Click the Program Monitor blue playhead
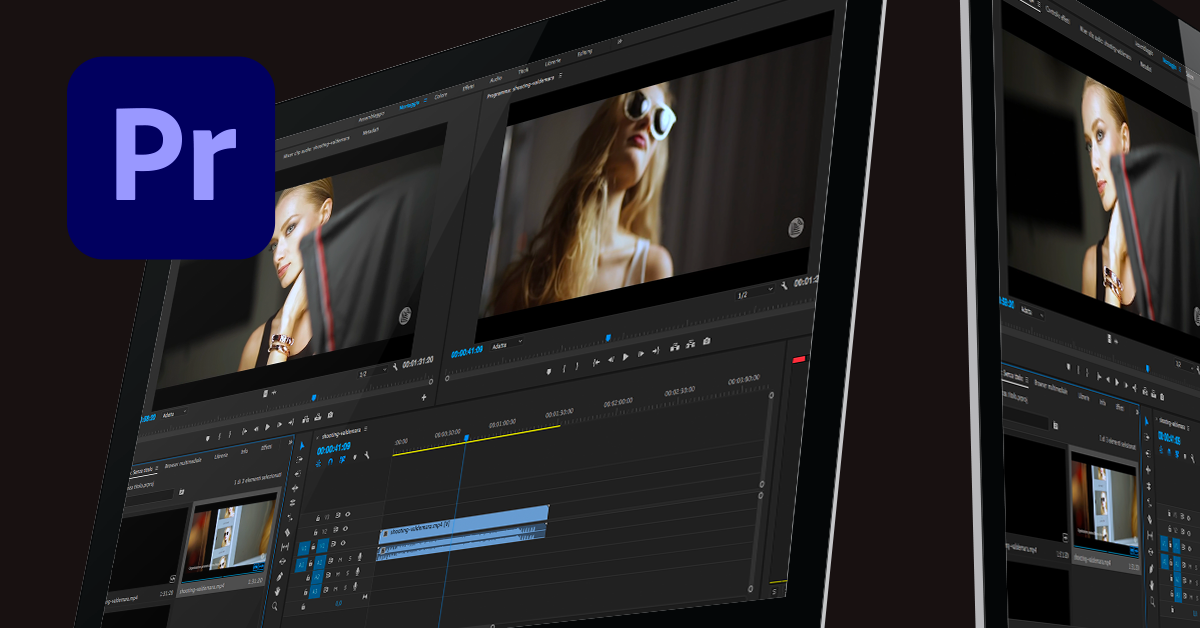Viewport: 1200px width, 628px height. coord(607,337)
